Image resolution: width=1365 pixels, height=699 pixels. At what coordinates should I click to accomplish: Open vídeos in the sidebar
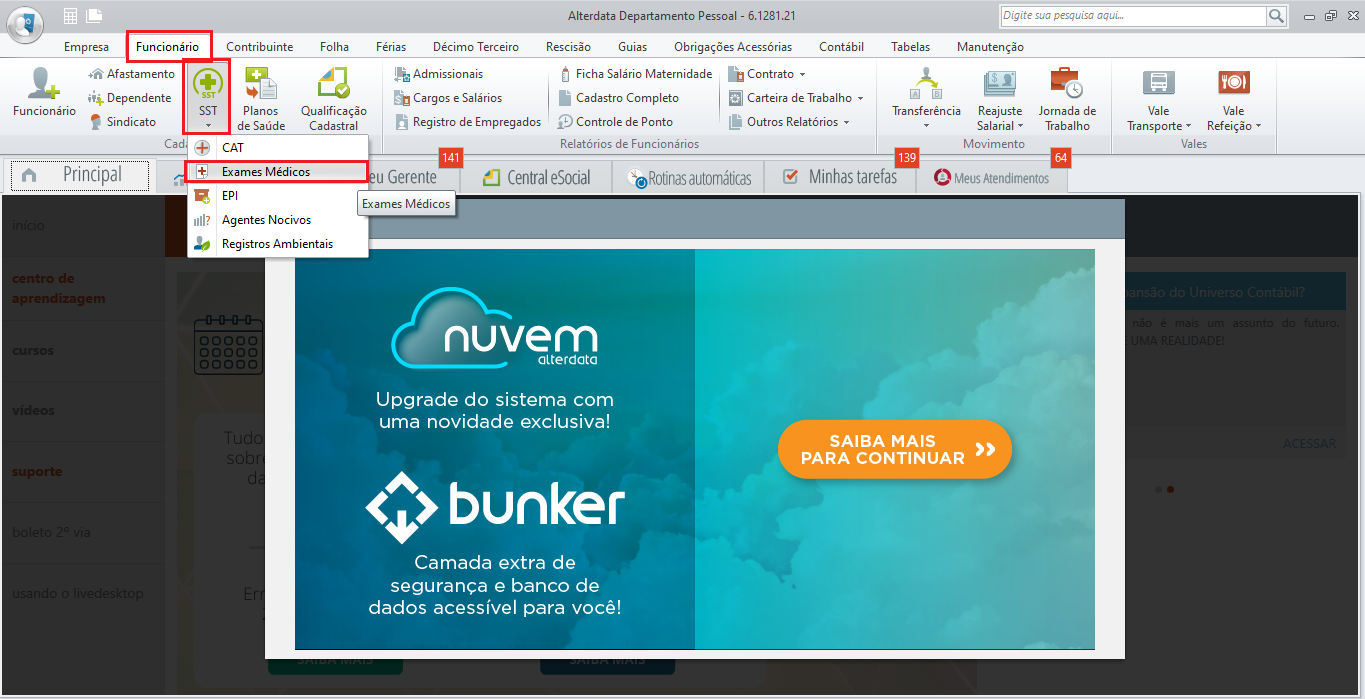point(33,411)
